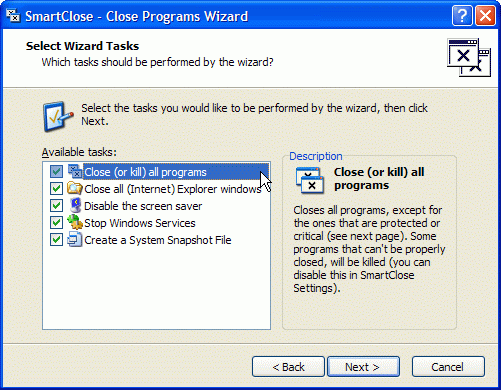Select the Stop Windows Services task label
This screenshot has width=501, height=390.
coord(140,223)
